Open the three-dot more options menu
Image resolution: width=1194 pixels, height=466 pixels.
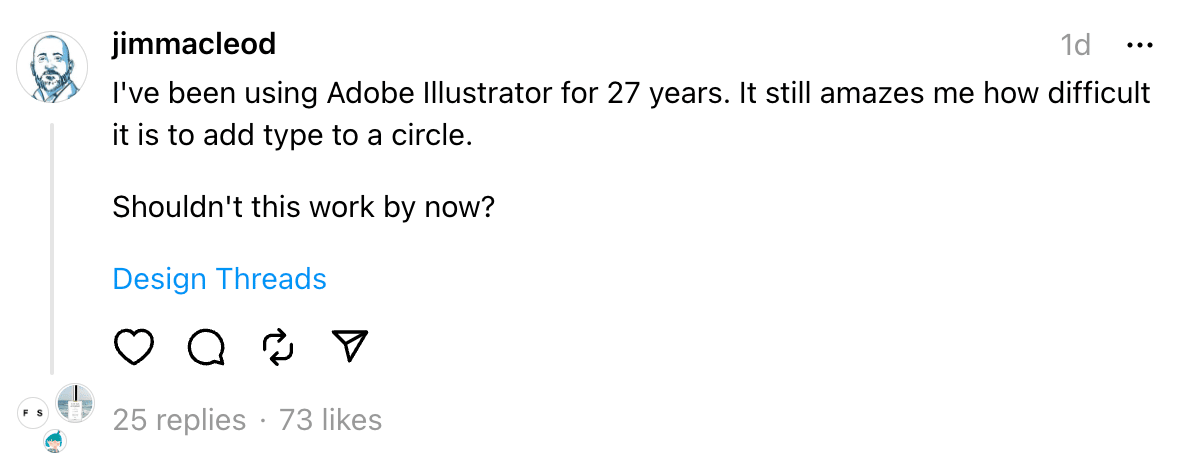(x=1139, y=45)
